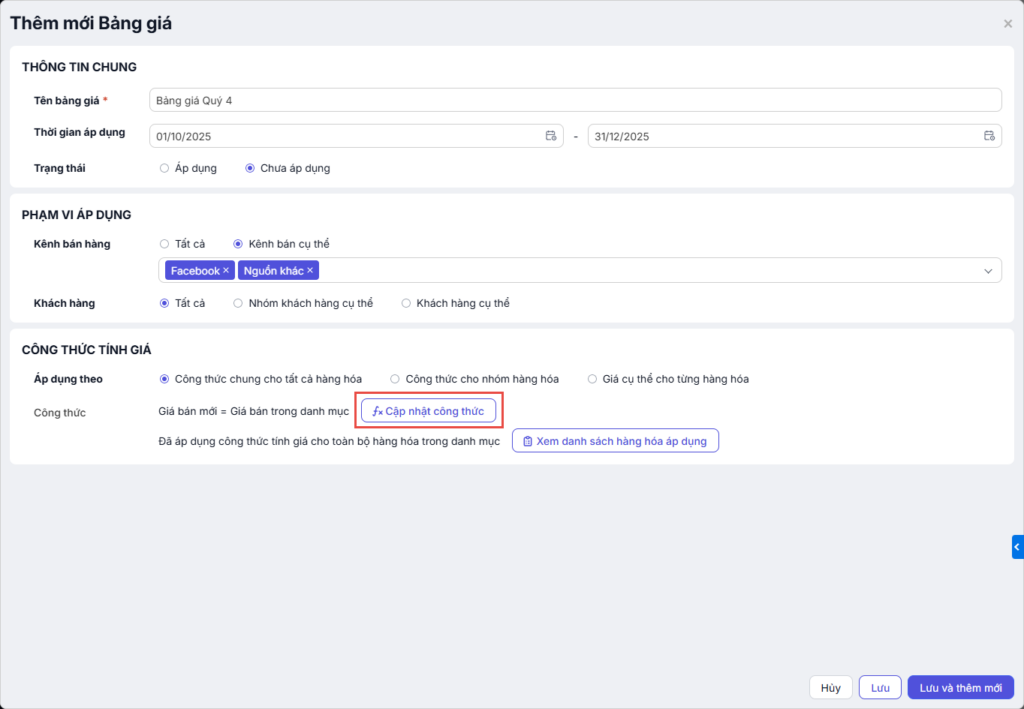
Task: Expand the blue side panel arrow
Action: point(1017,547)
